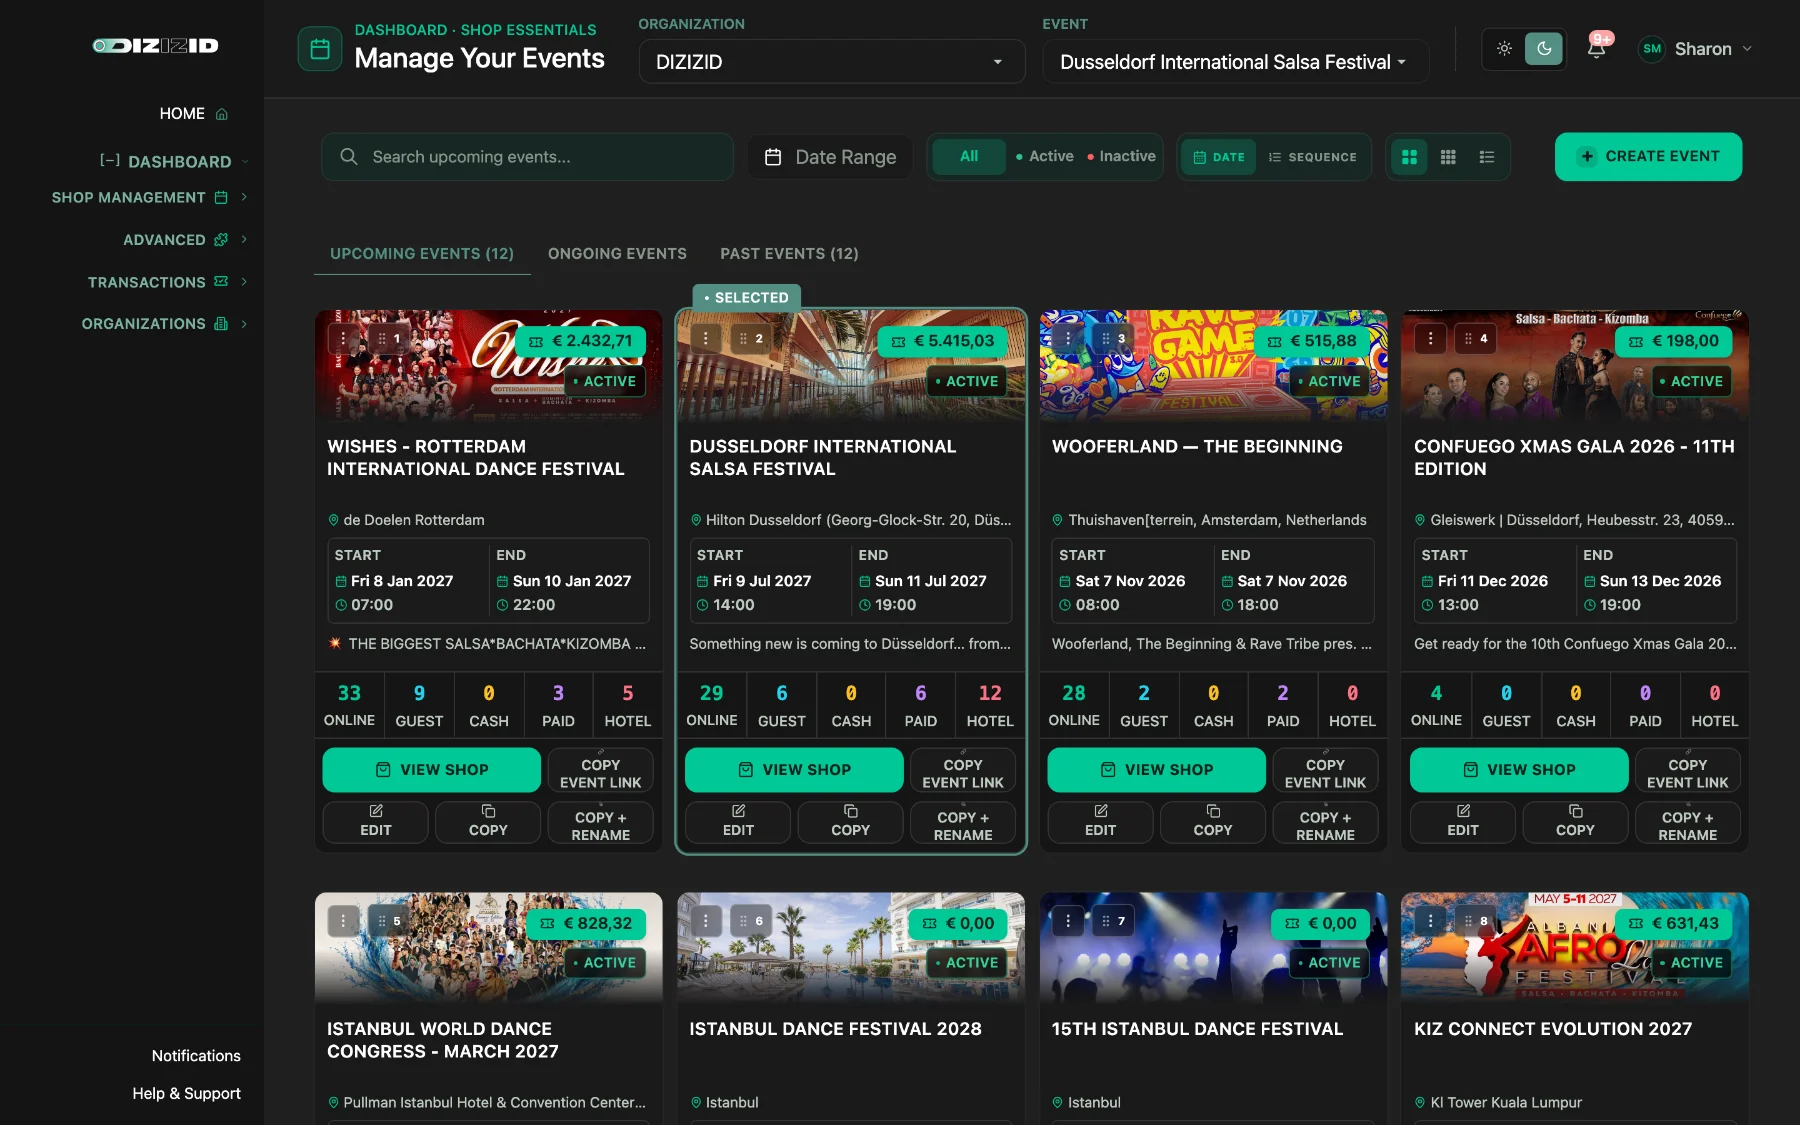This screenshot has height=1125, width=1800.
Task: Switch to Past Events tab
Action: click(789, 254)
